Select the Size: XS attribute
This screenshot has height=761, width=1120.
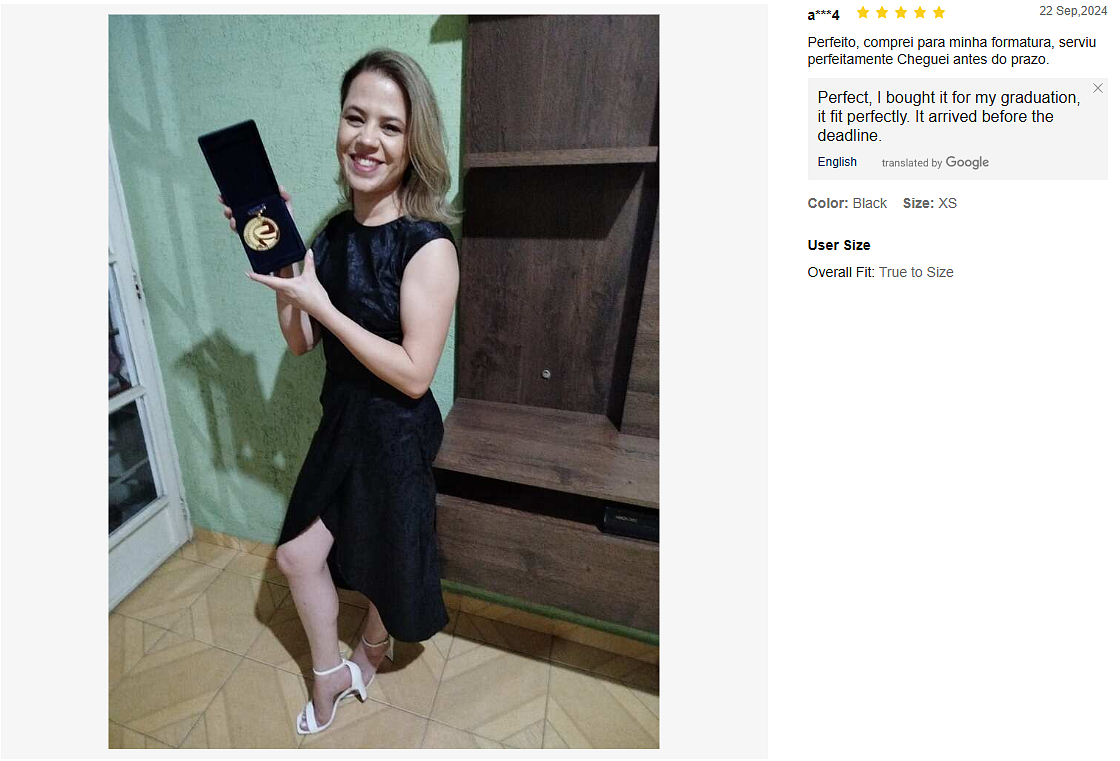click(x=929, y=203)
